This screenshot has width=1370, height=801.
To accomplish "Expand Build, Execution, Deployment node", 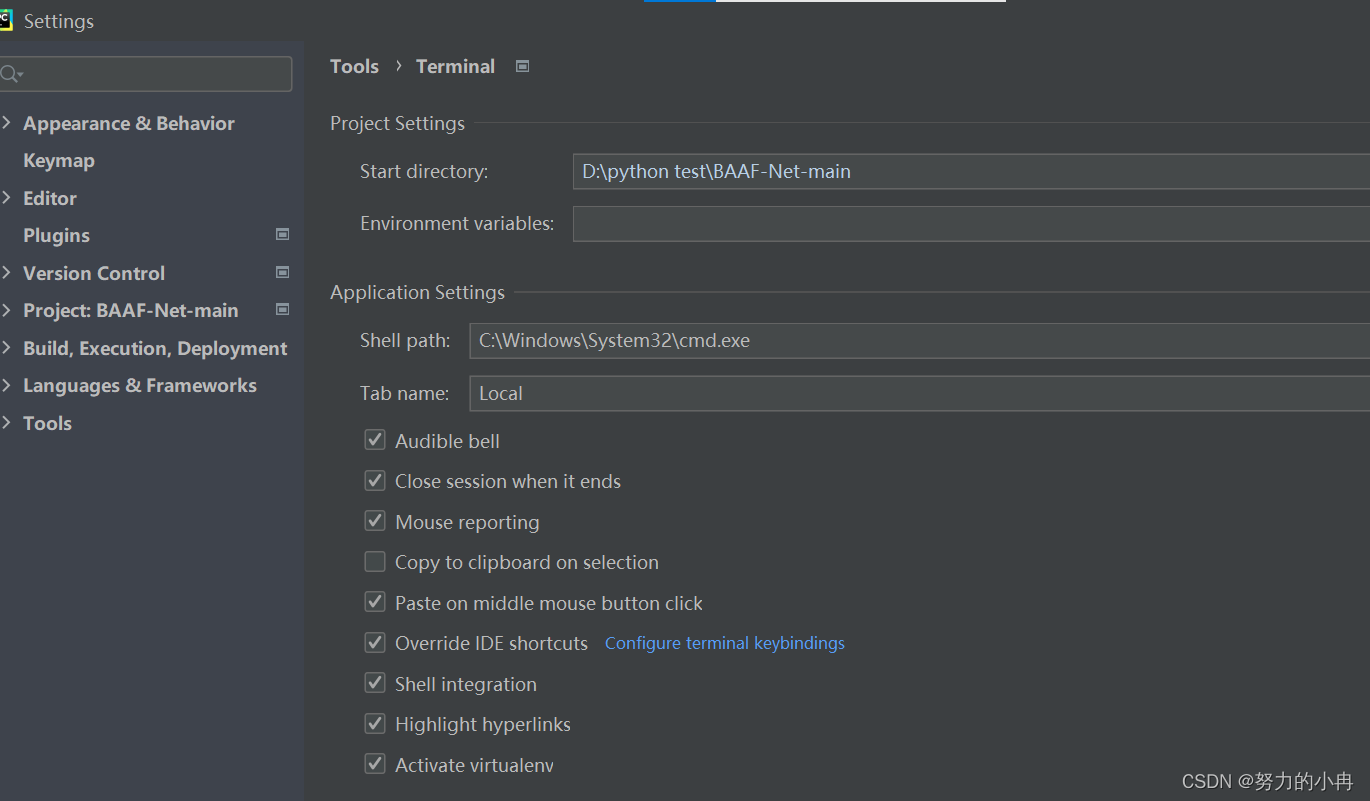I will pyautogui.click(x=7, y=348).
